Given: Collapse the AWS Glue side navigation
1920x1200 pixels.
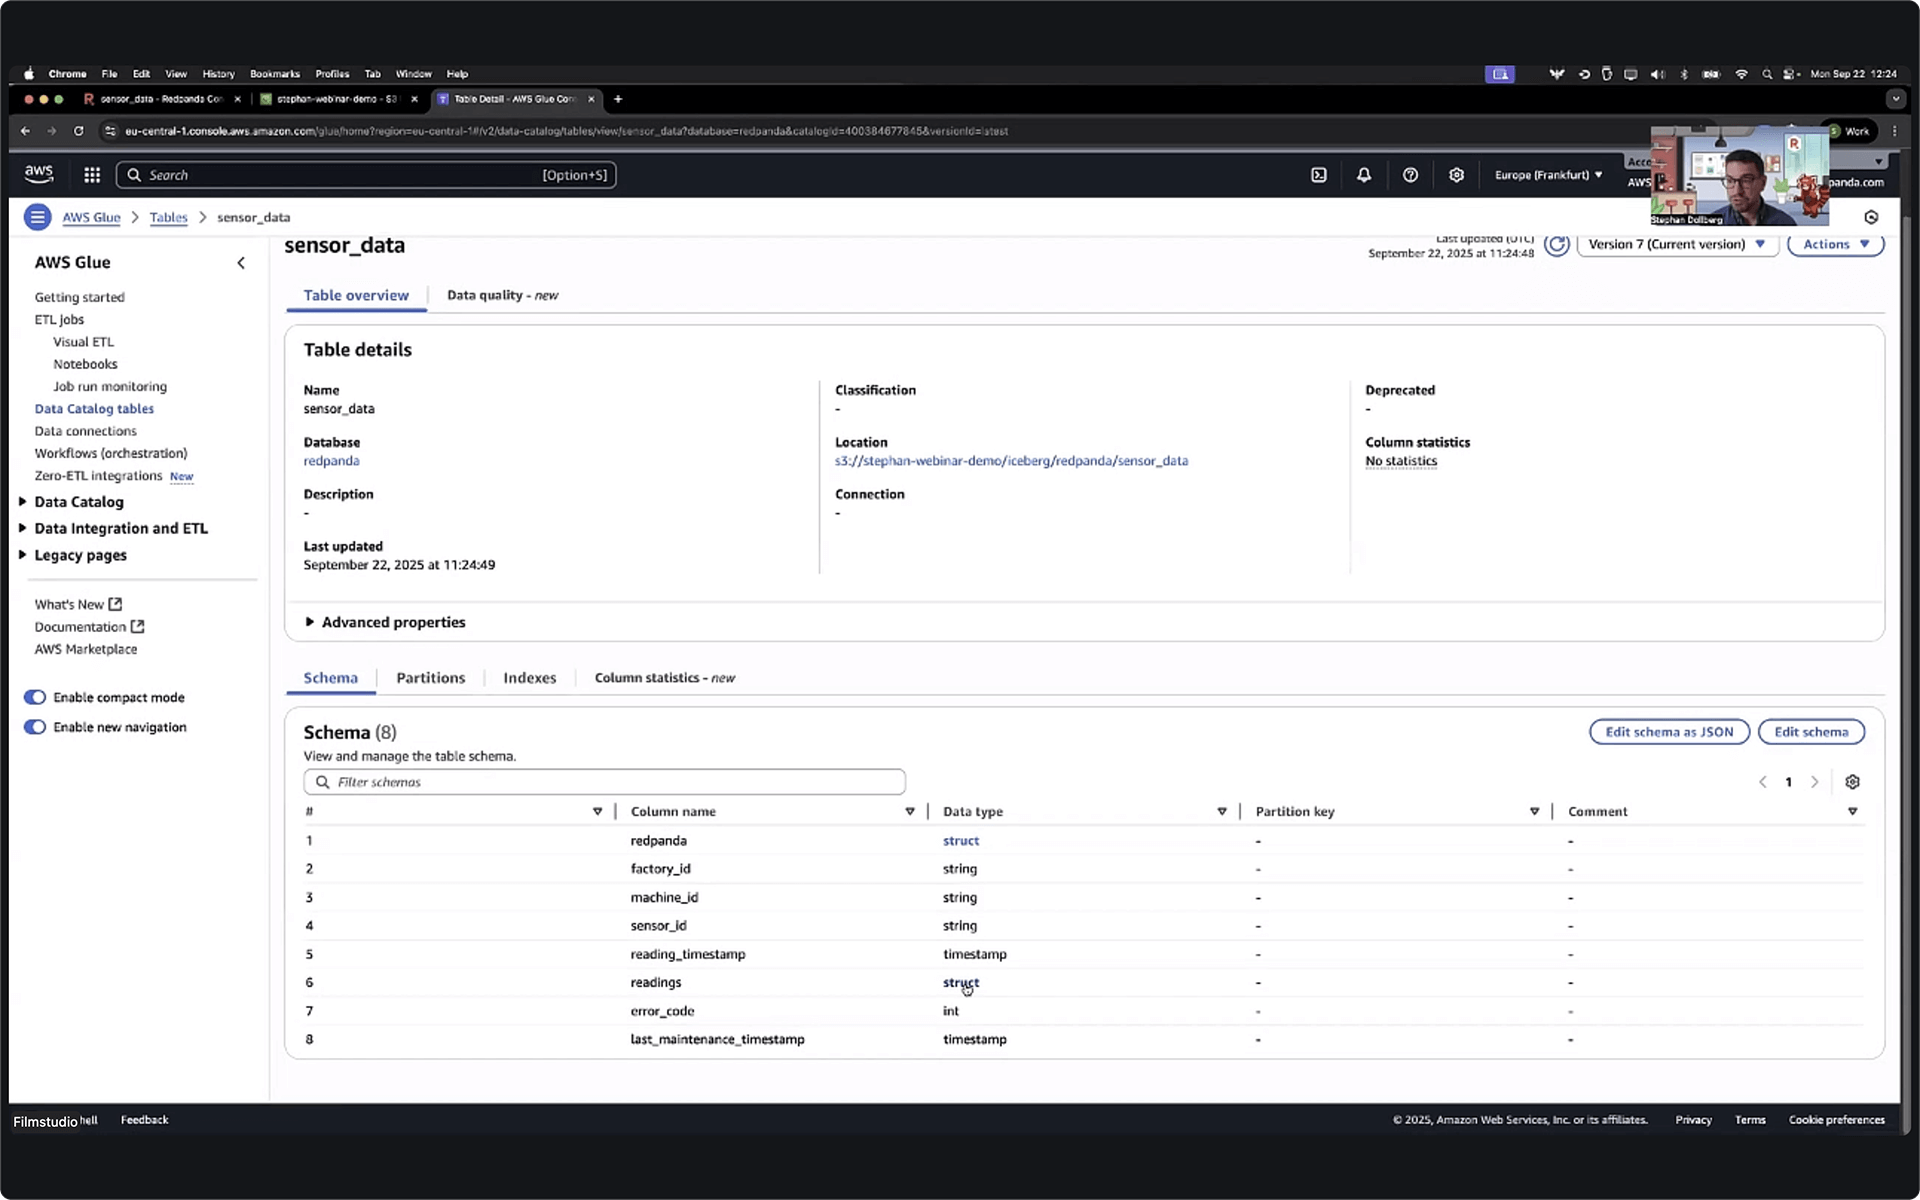Looking at the screenshot, I should point(241,263).
